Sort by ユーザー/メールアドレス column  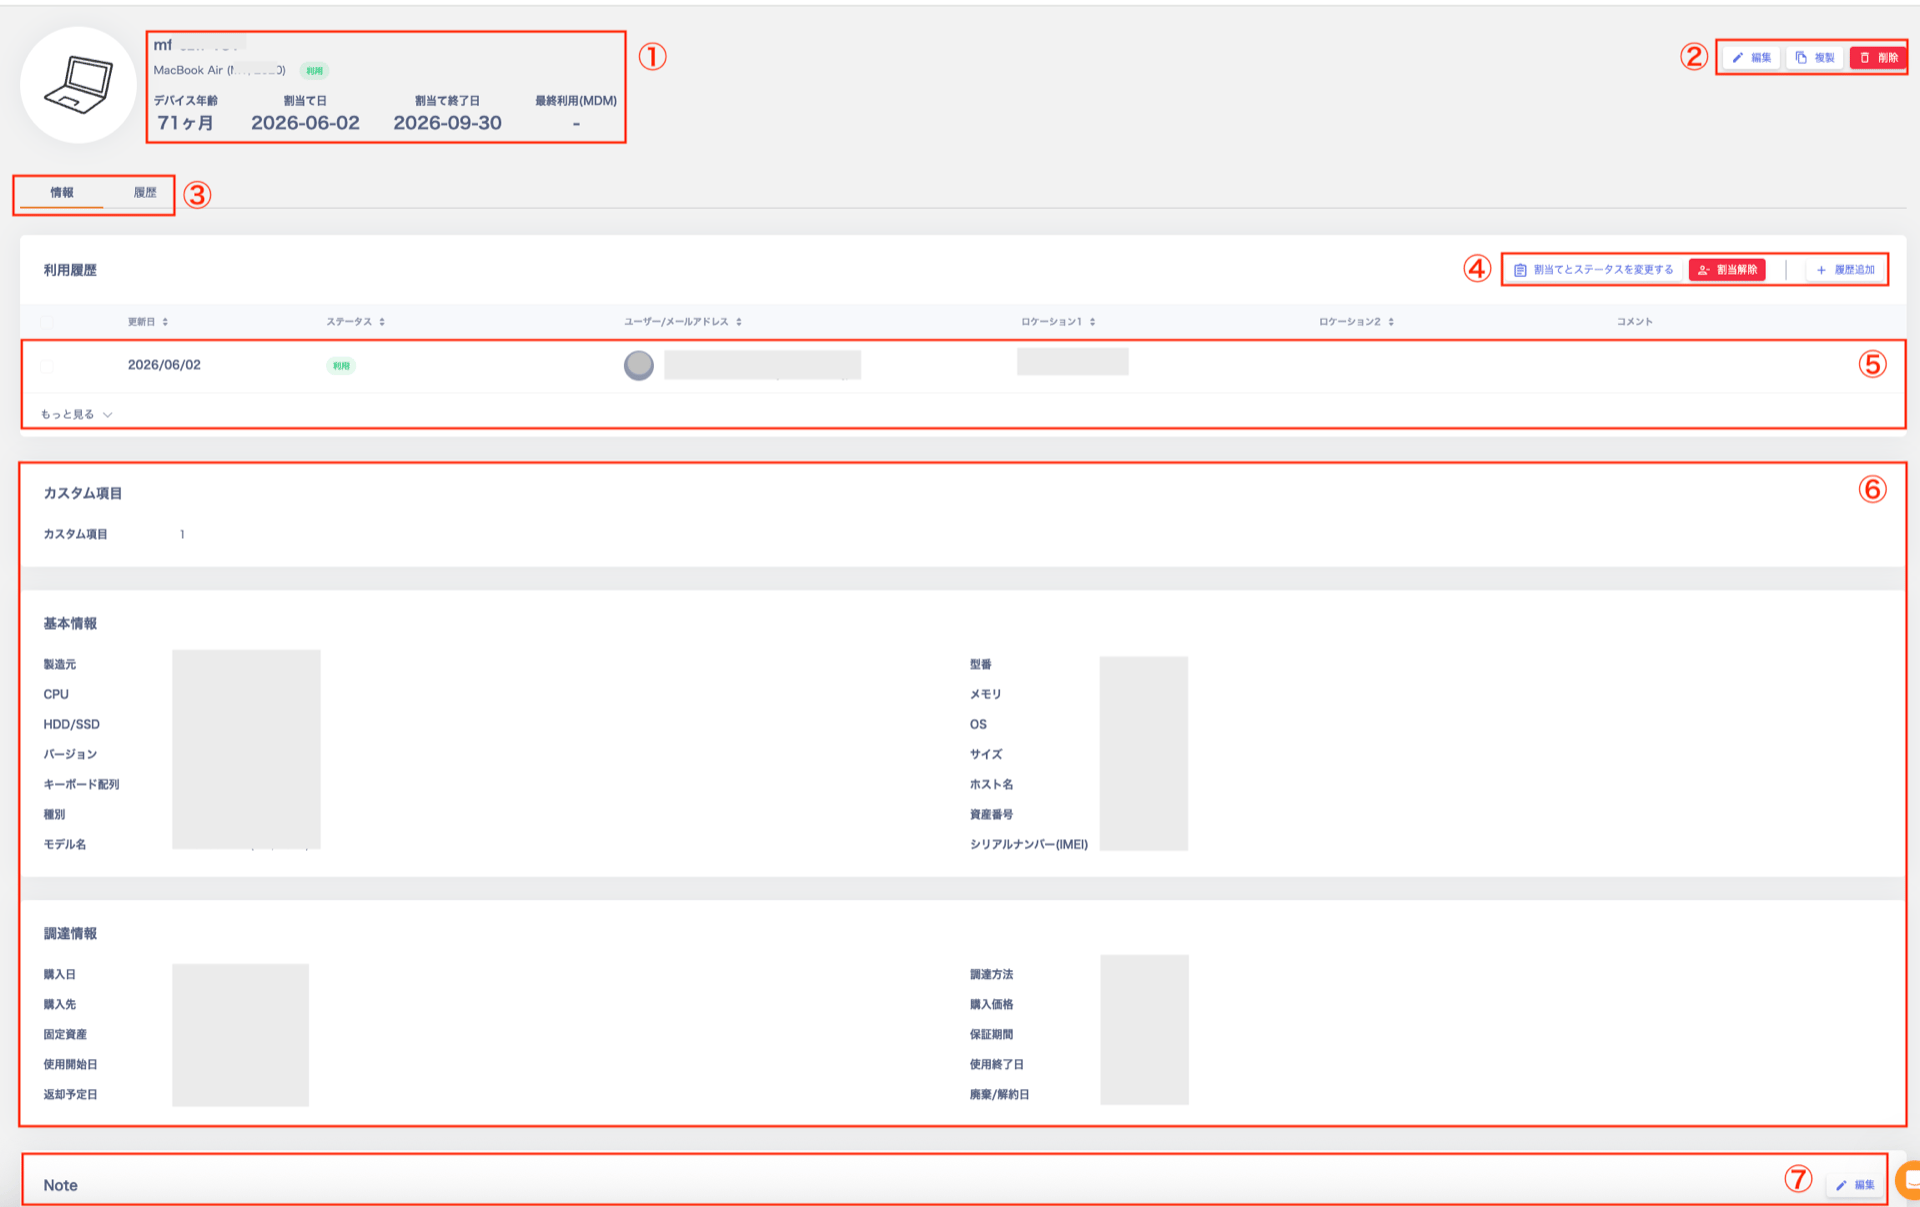(682, 322)
